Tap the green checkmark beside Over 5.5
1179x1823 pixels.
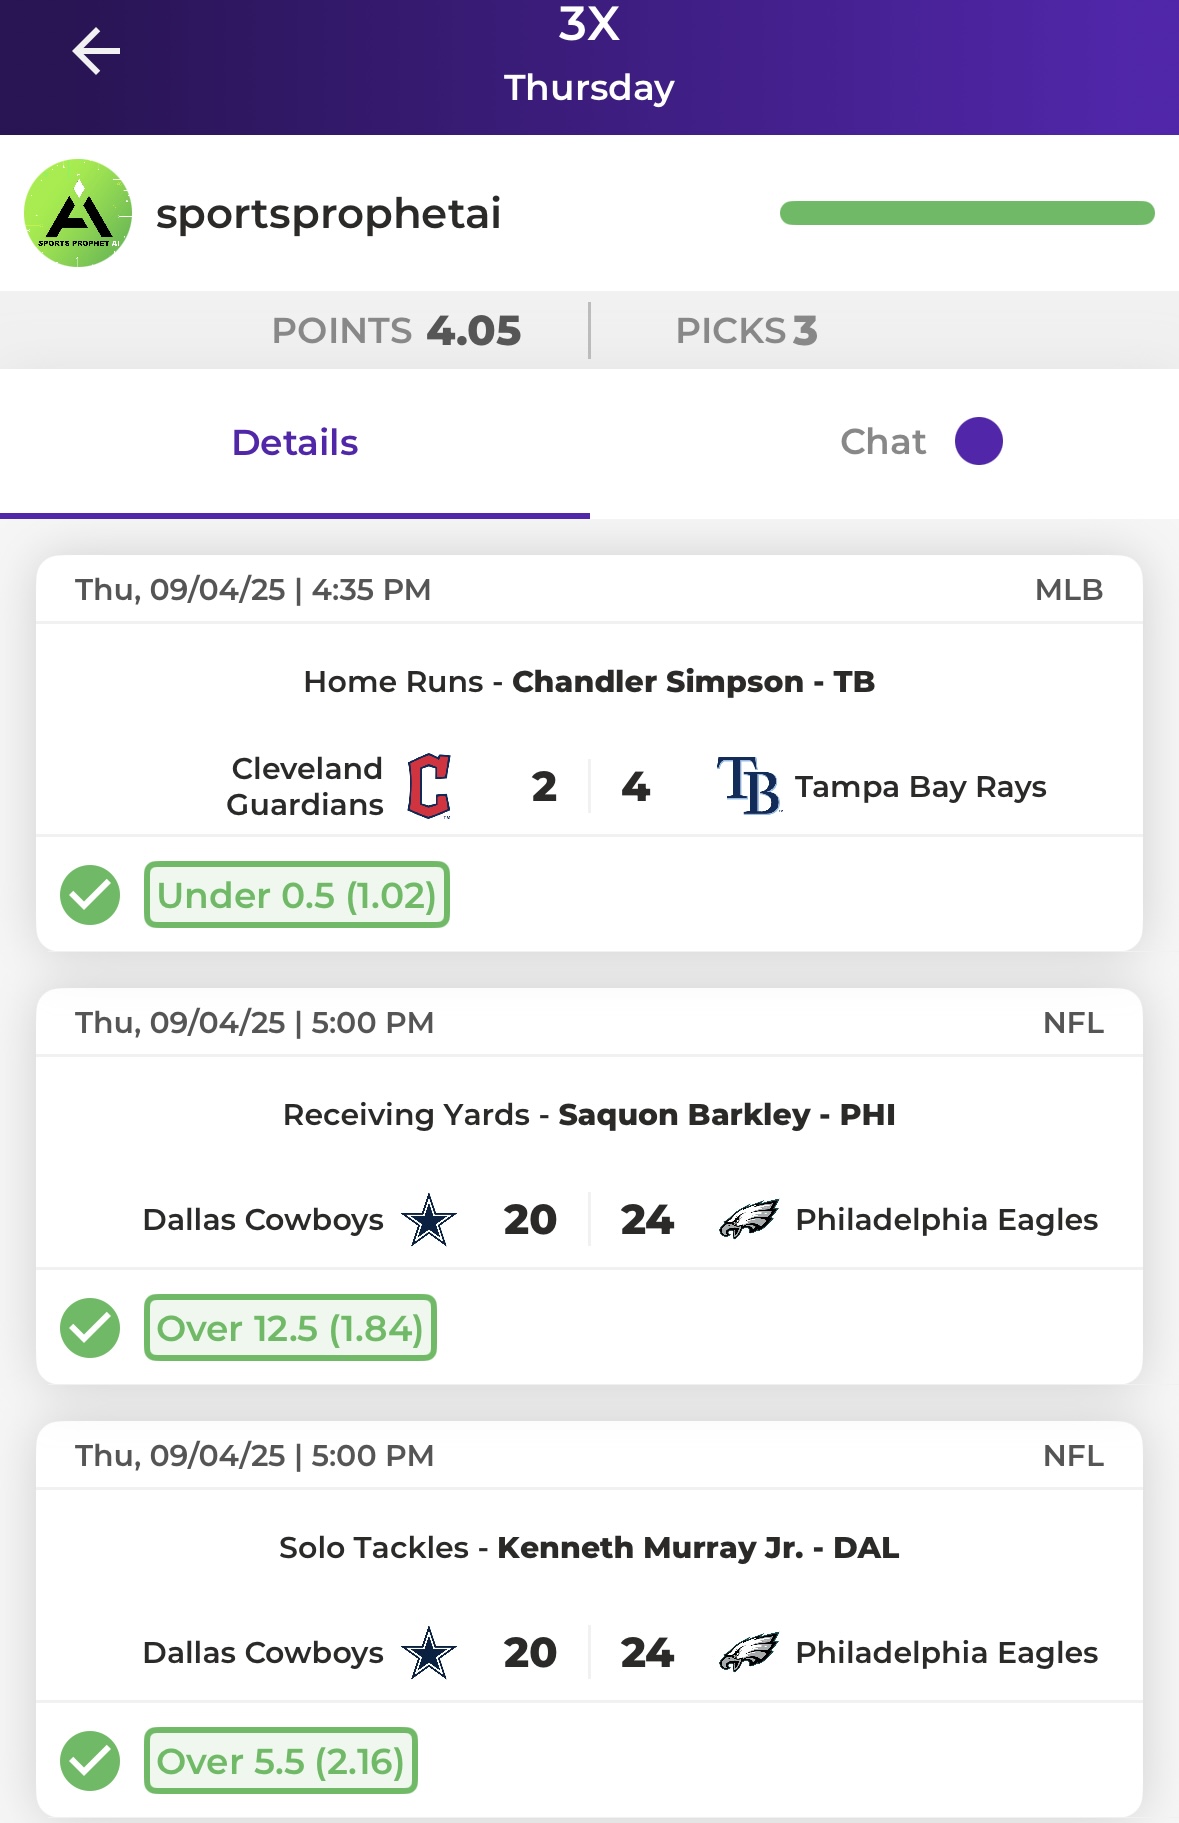(90, 1761)
